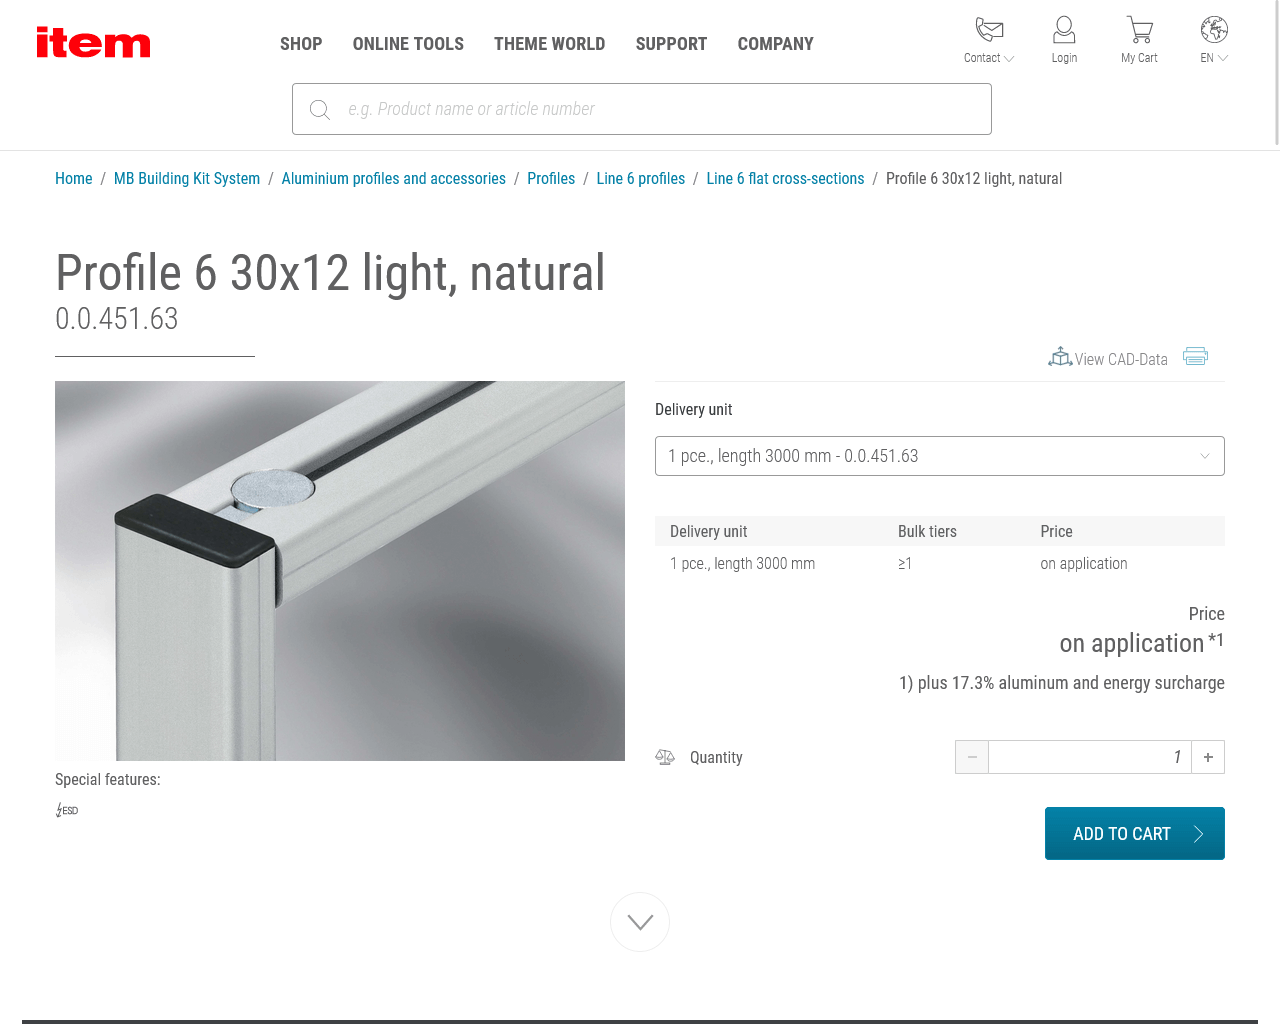Open the SHOP menu
This screenshot has width=1280, height=1024.
(301, 44)
